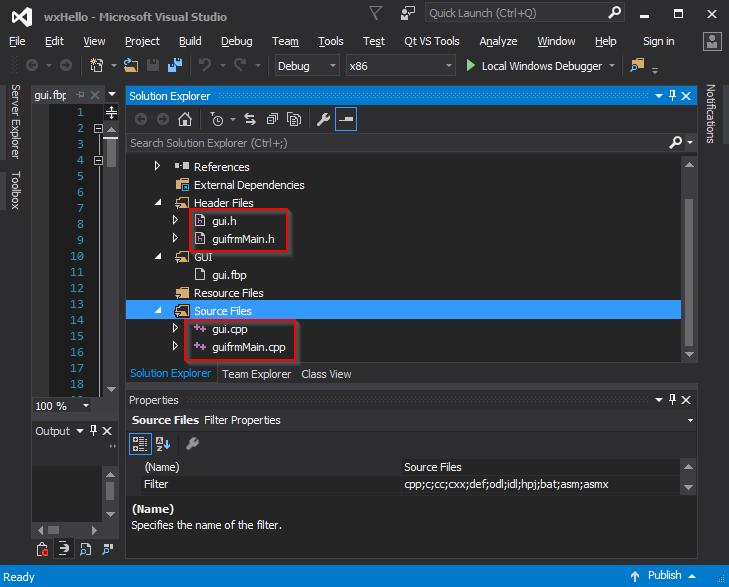Click the Find in Files toolbar icon

(637, 66)
